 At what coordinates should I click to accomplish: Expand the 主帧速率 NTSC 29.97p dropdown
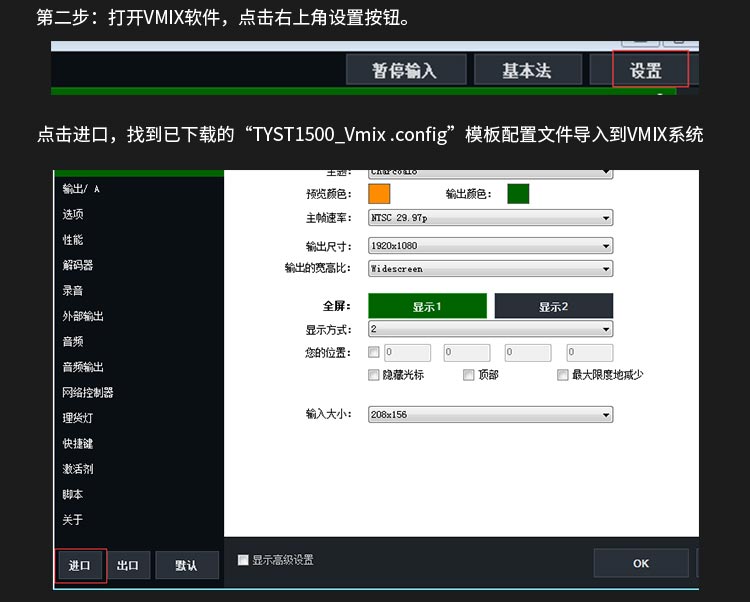[x=490, y=218]
